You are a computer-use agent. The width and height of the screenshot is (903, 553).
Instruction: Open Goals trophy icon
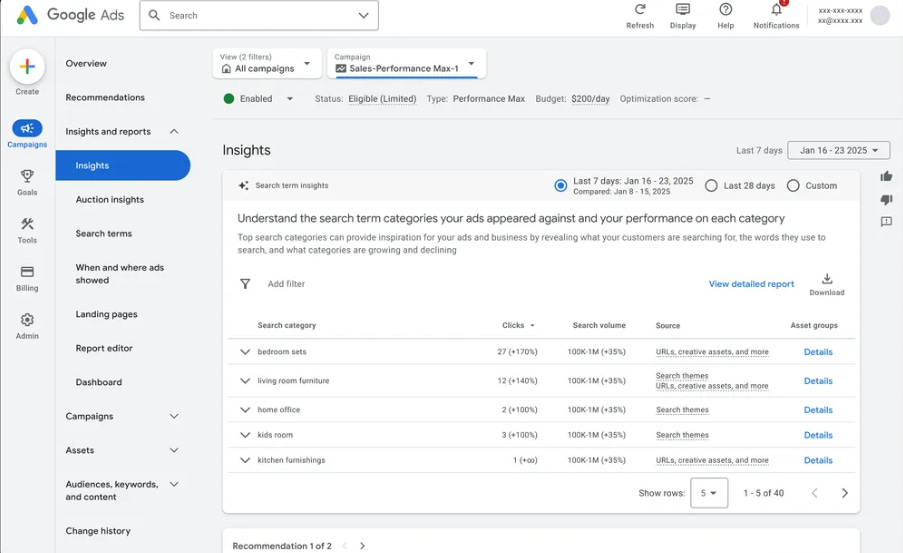(27, 176)
